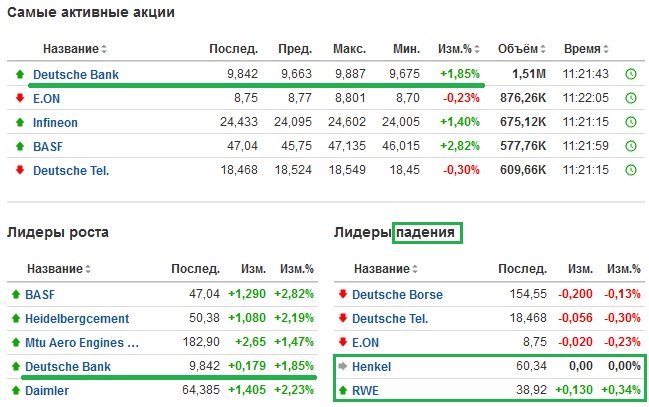Click E.ON time 11:22:05
649x407 pixels.
click(586, 98)
